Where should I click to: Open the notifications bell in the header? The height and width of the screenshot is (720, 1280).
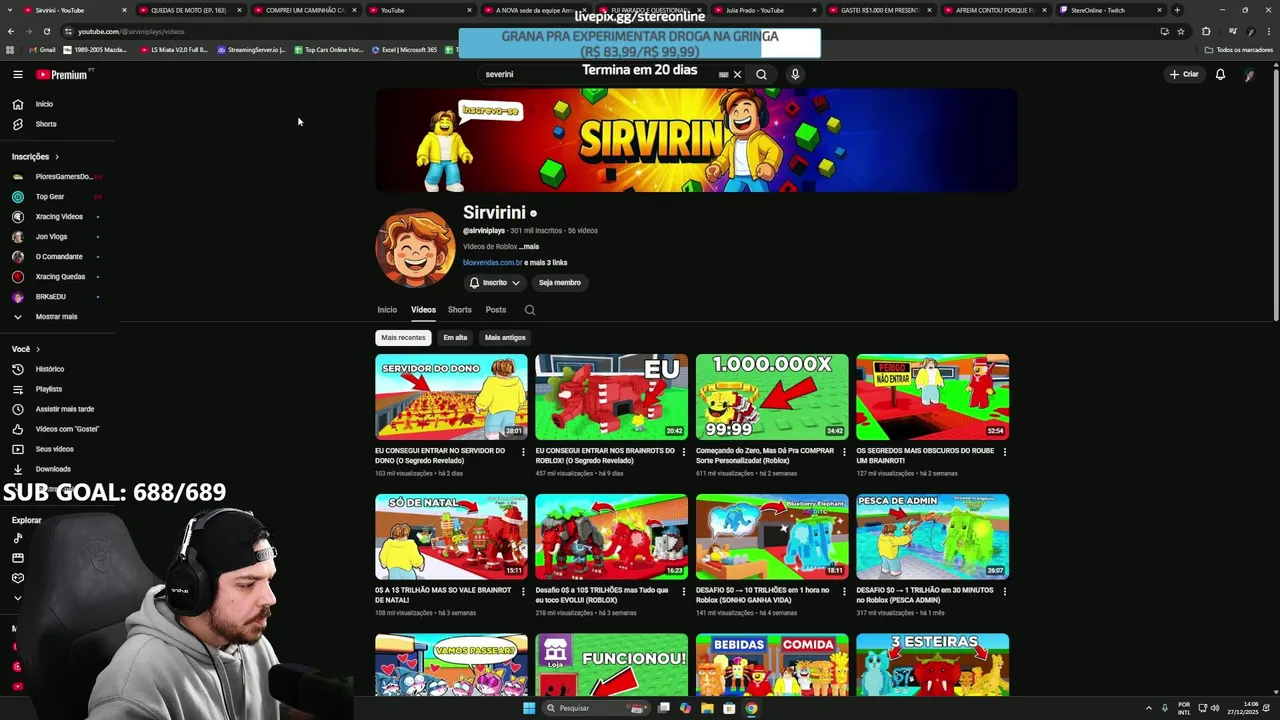[1220, 74]
